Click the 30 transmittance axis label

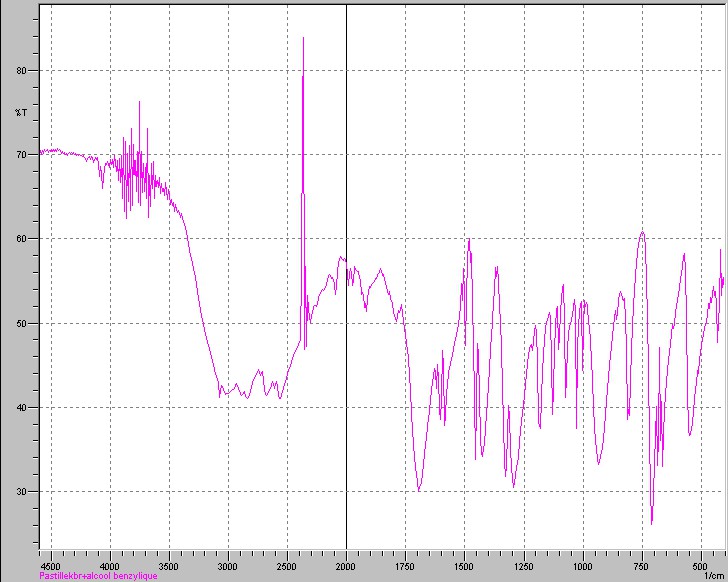[x=22, y=491]
